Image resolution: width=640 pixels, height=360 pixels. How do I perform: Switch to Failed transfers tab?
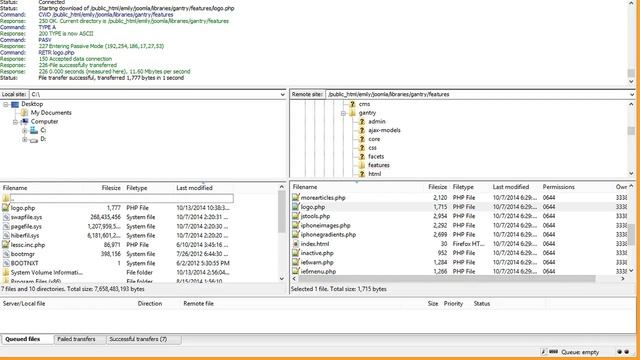80,339
